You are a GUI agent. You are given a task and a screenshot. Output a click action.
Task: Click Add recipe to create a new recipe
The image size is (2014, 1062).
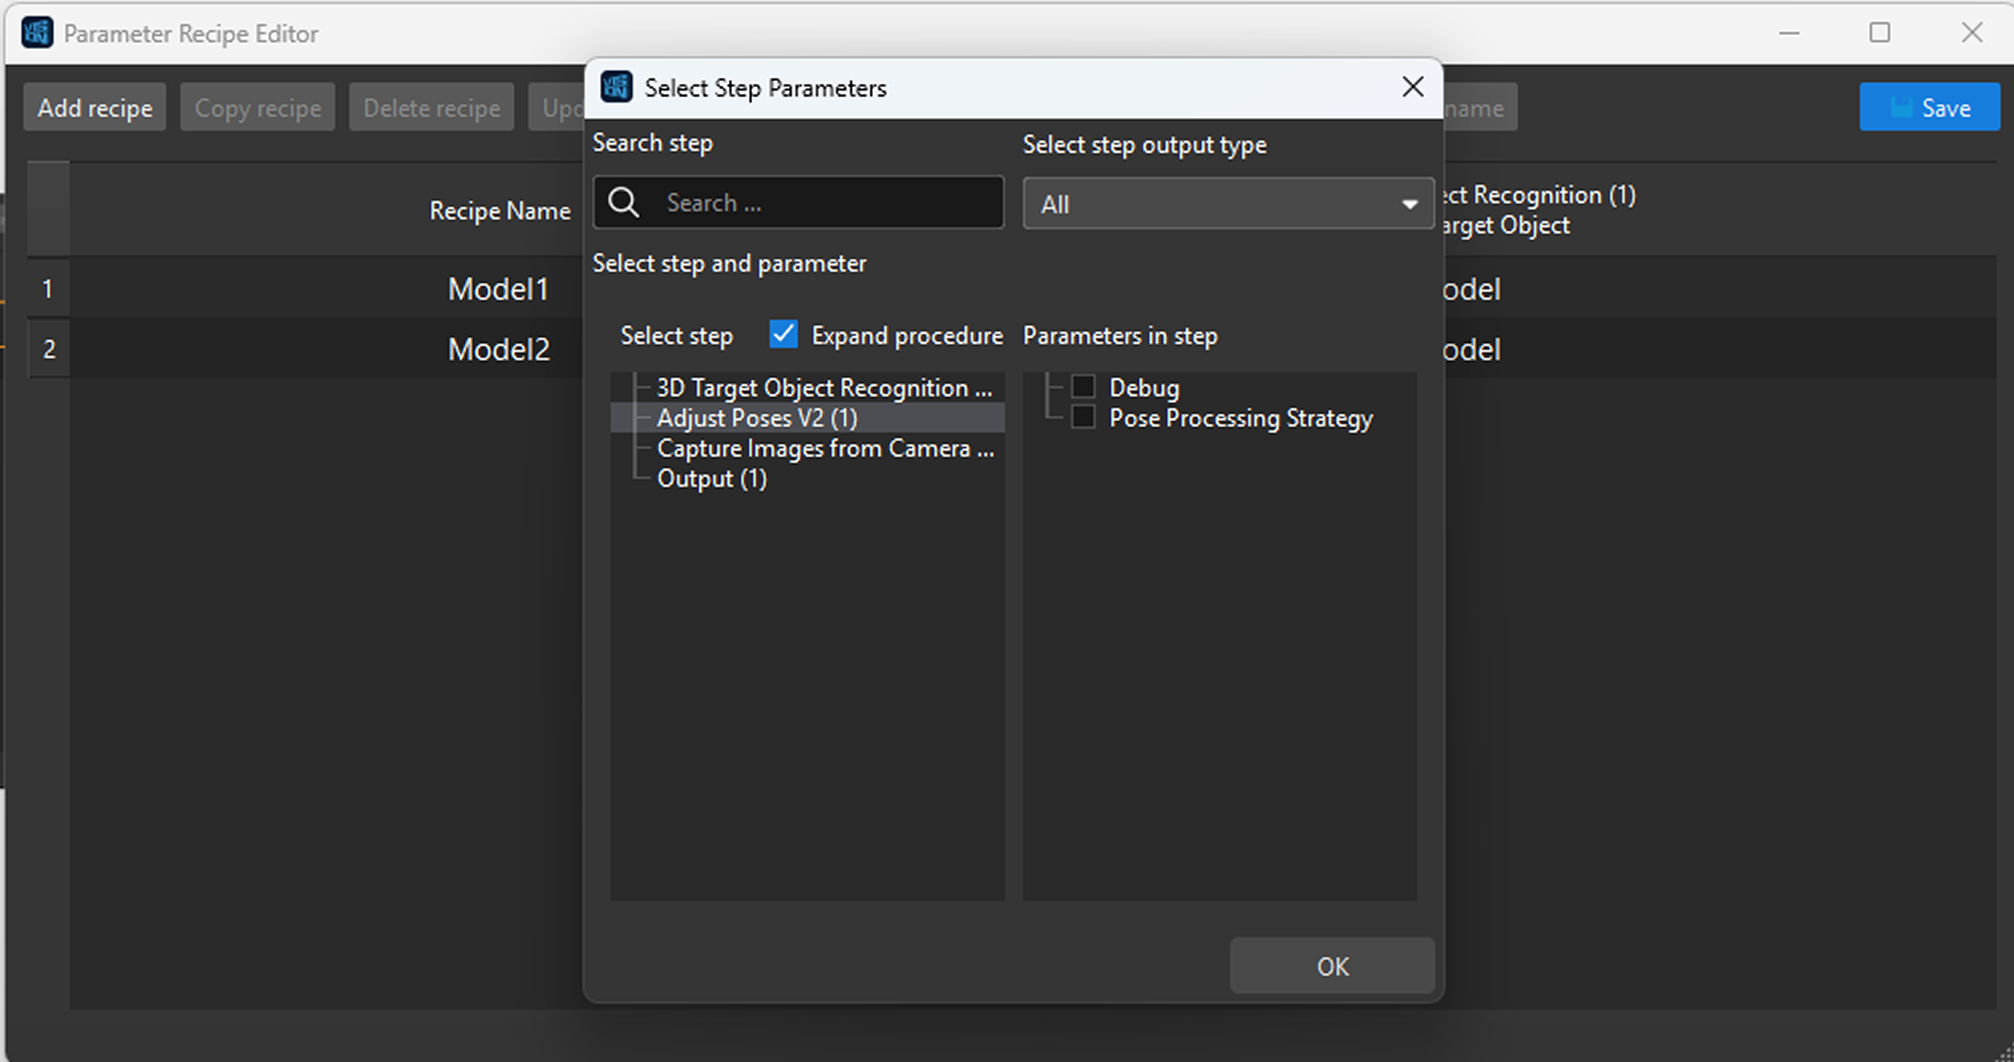(x=94, y=106)
